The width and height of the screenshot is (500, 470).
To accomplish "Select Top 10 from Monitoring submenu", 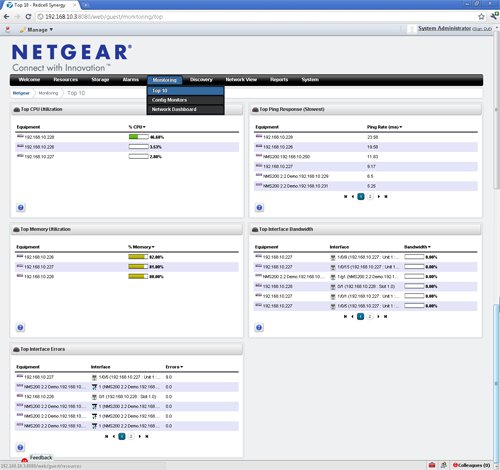I will (185, 91).
